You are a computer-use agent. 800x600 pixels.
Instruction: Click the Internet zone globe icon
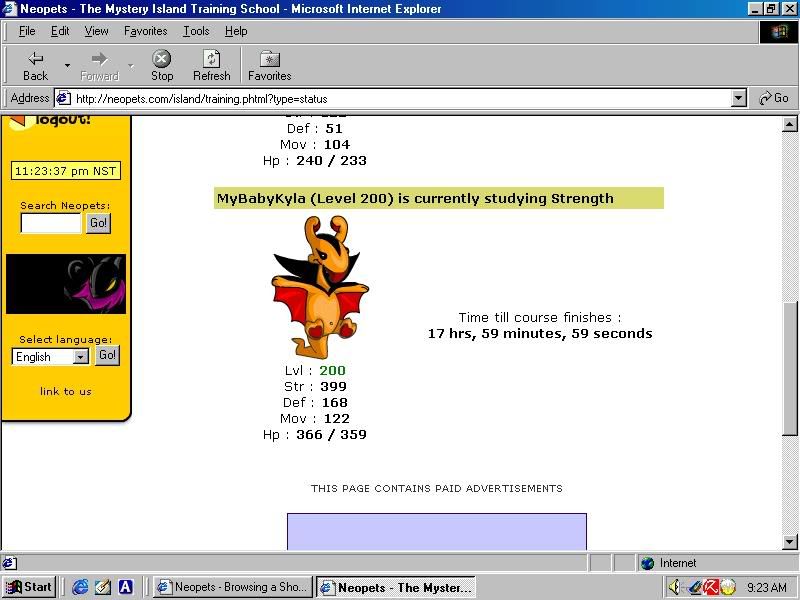pos(647,563)
